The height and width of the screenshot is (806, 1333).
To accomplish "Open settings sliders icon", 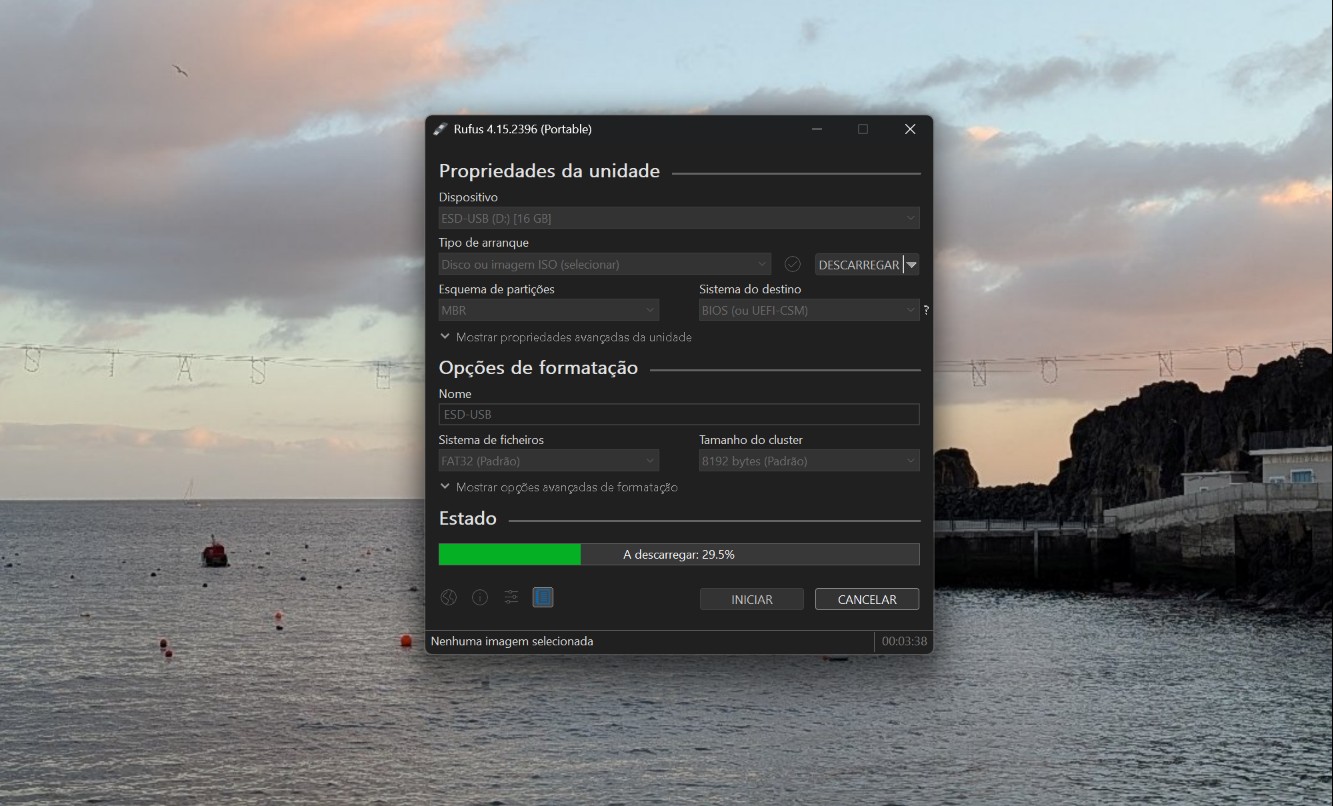I will tap(511, 597).
